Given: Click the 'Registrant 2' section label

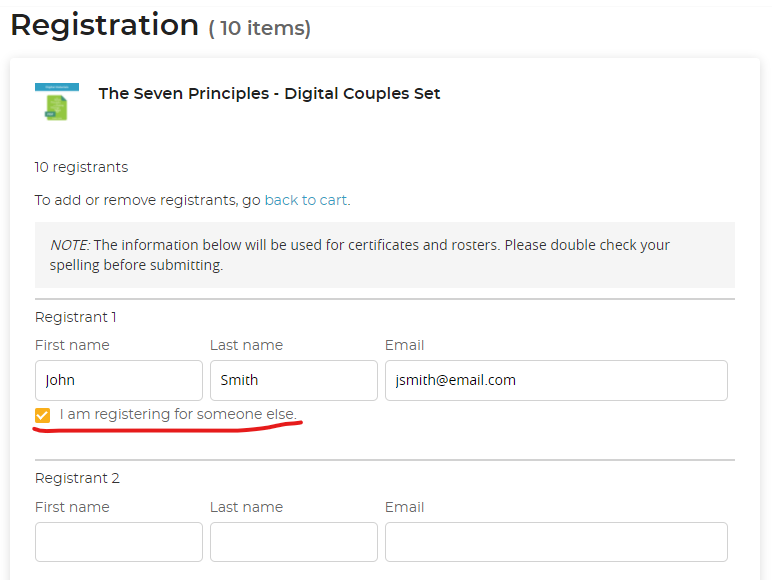Looking at the screenshot, I should pyautogui.click(x=77, y=478).
